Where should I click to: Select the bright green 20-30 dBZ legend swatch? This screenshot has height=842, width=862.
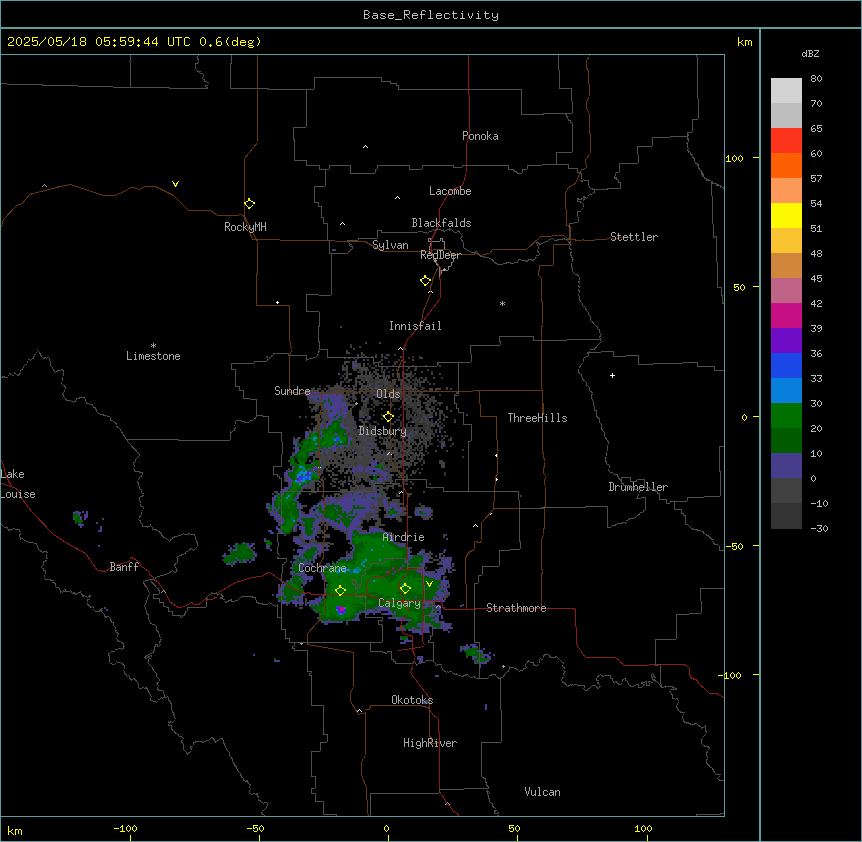coord(786,416)
